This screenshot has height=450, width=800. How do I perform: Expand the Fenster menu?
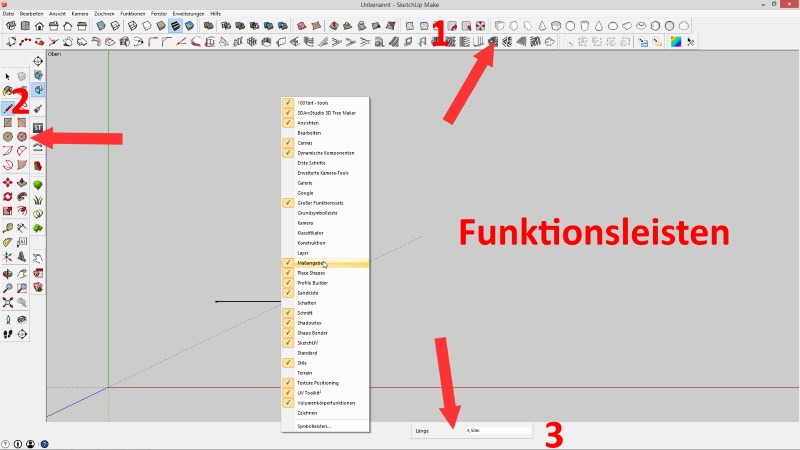(159, 13)
